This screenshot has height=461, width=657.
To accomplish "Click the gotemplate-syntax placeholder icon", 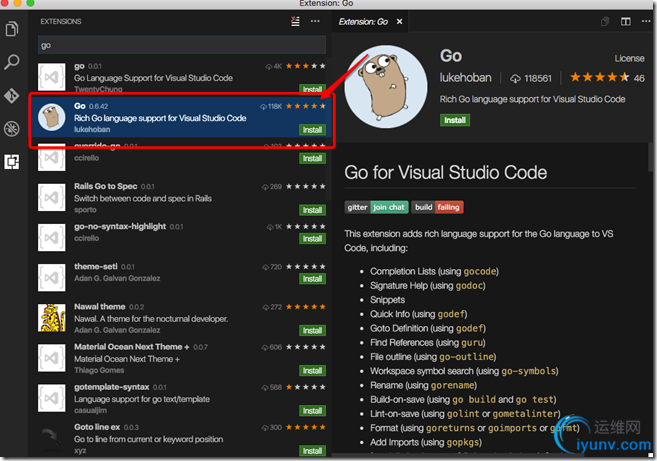I will [x=52, y=398].
